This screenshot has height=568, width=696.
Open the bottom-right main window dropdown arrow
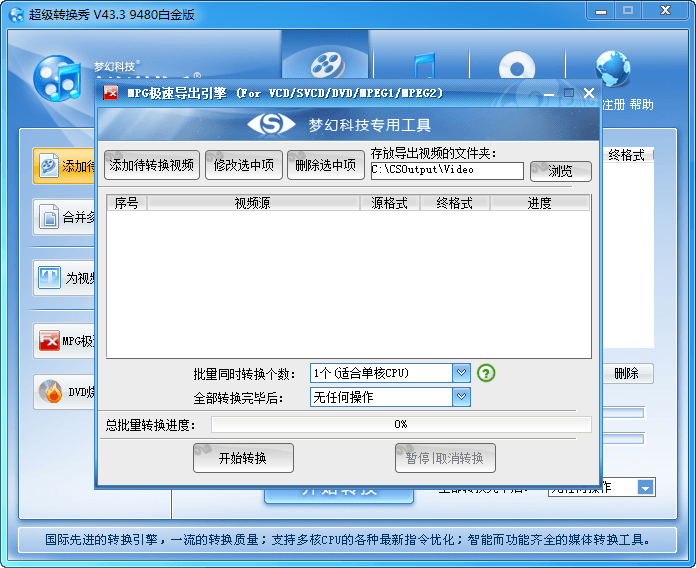pyautogui.click(x=646, y=488)
